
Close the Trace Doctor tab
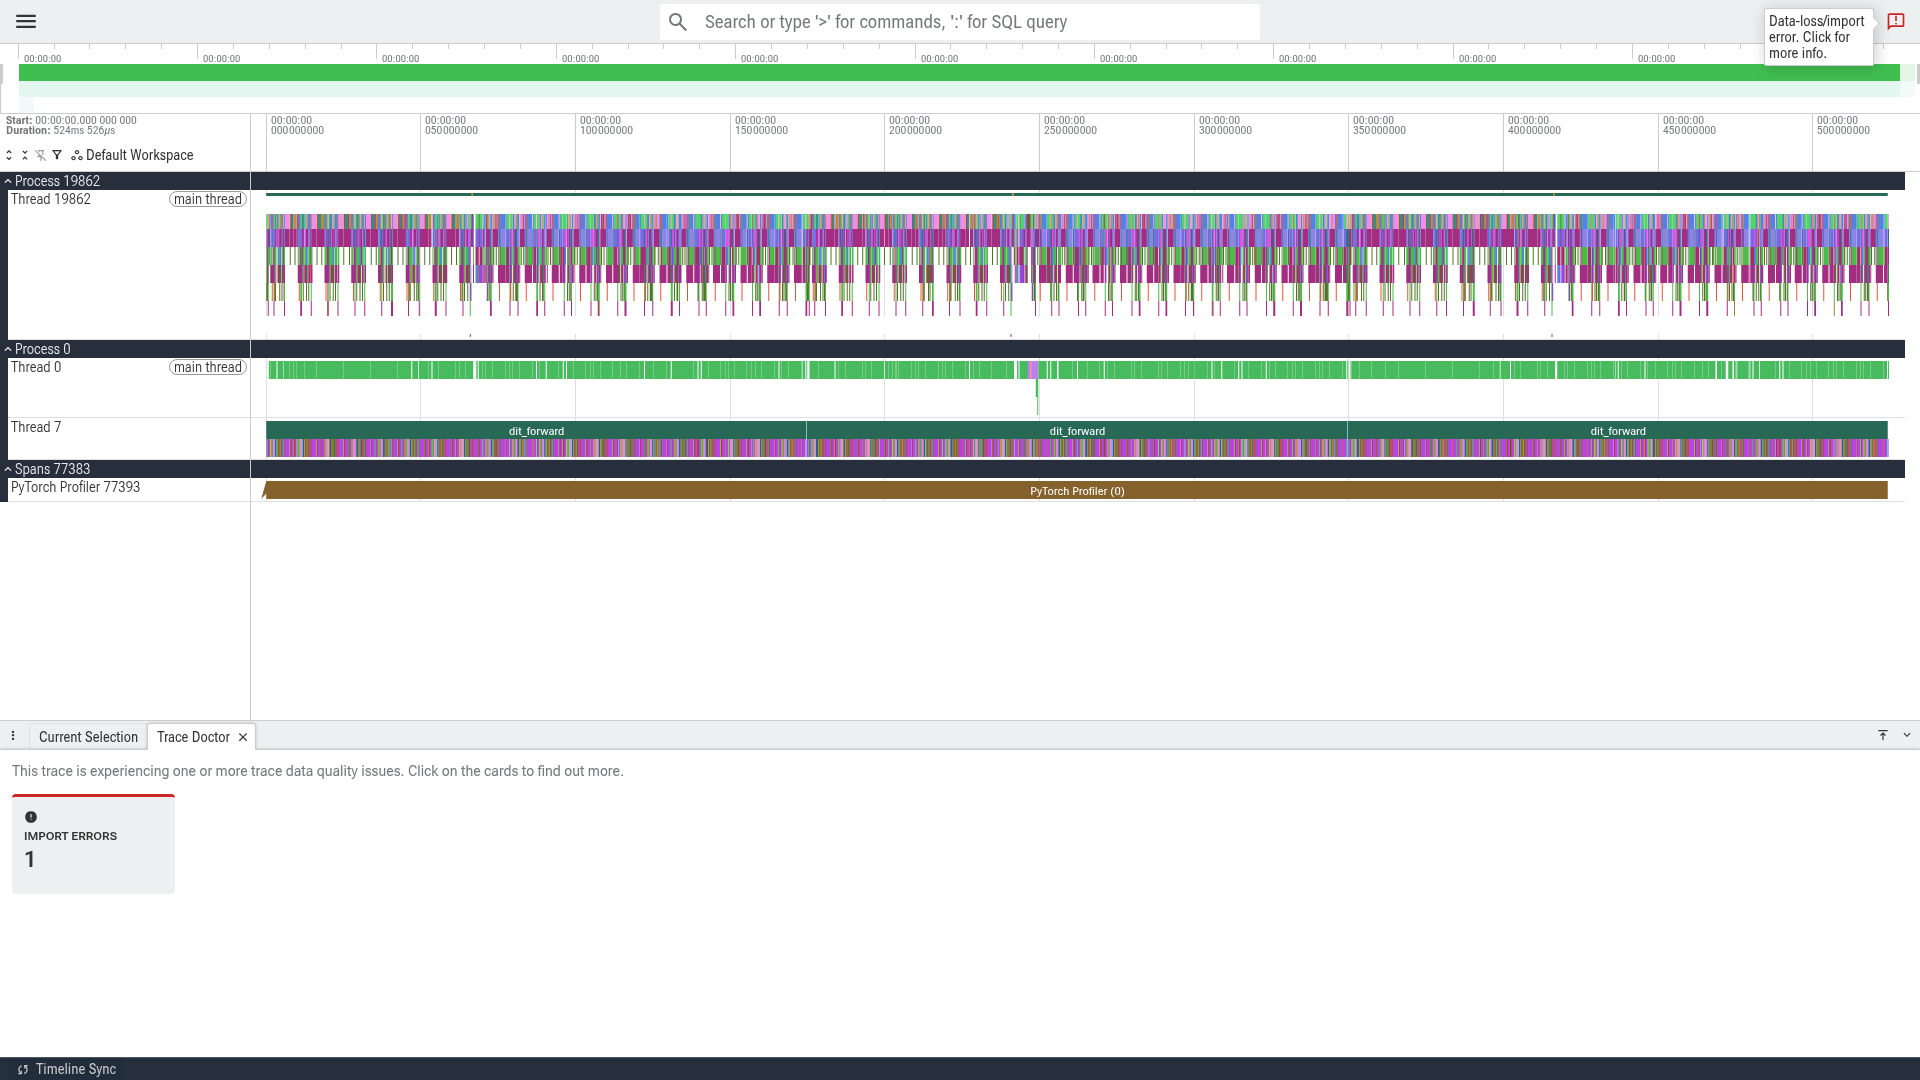(x=243, y=737)
